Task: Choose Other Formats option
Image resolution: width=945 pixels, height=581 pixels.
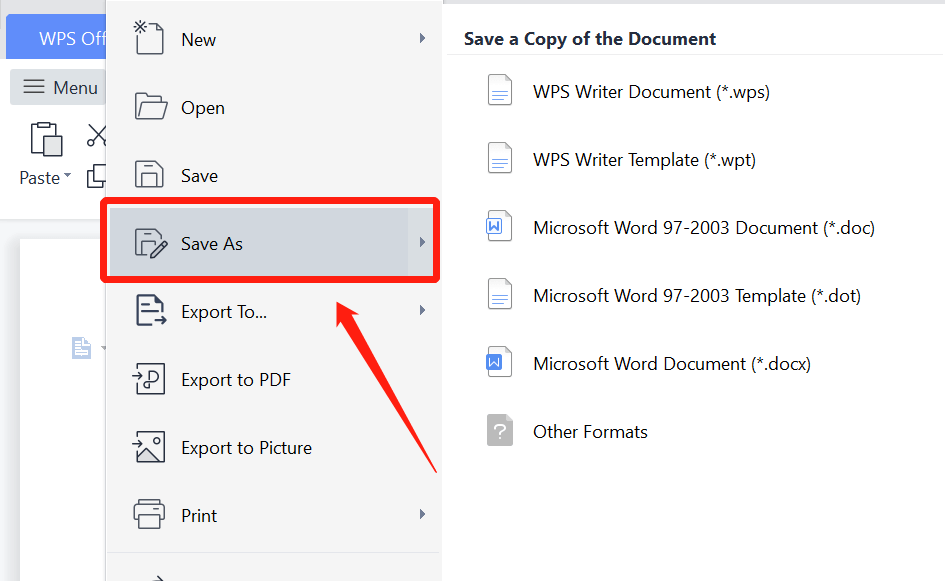Action: 590,432
